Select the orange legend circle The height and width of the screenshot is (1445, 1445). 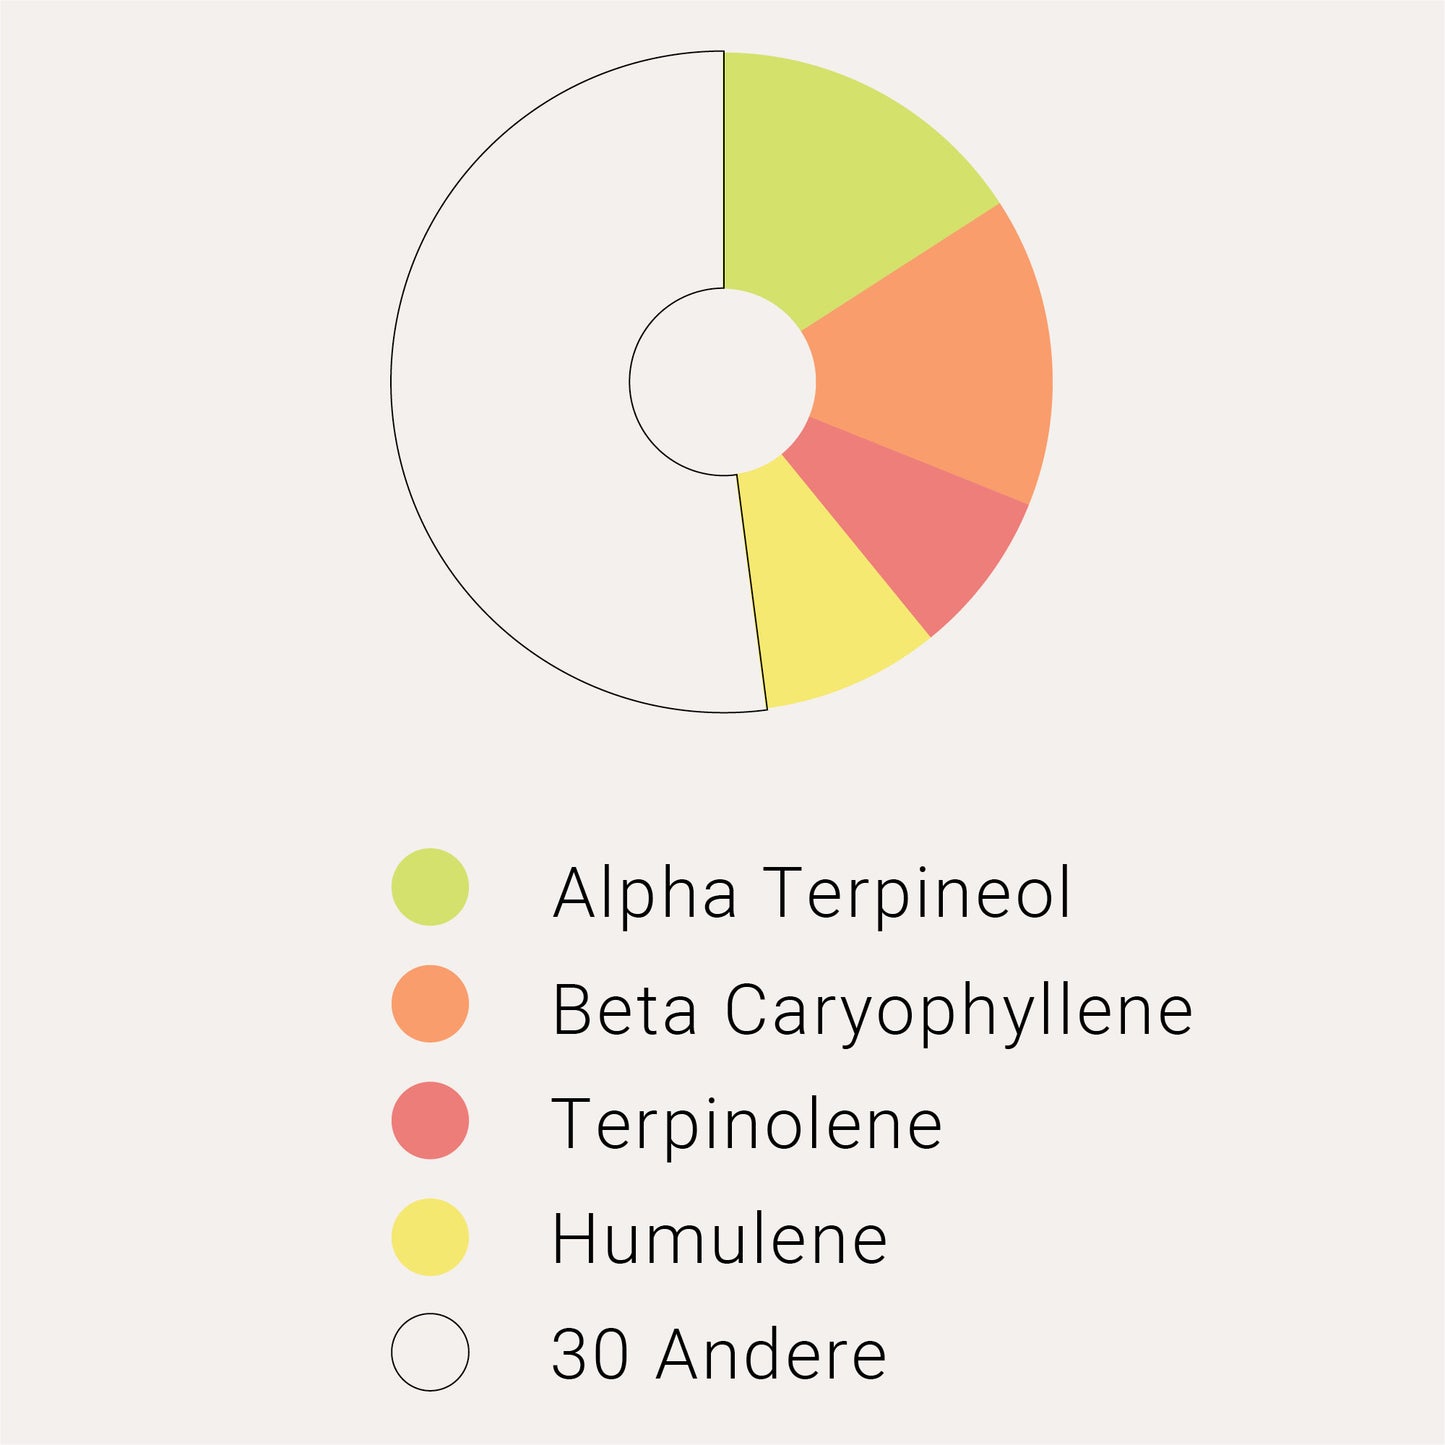430,1004
